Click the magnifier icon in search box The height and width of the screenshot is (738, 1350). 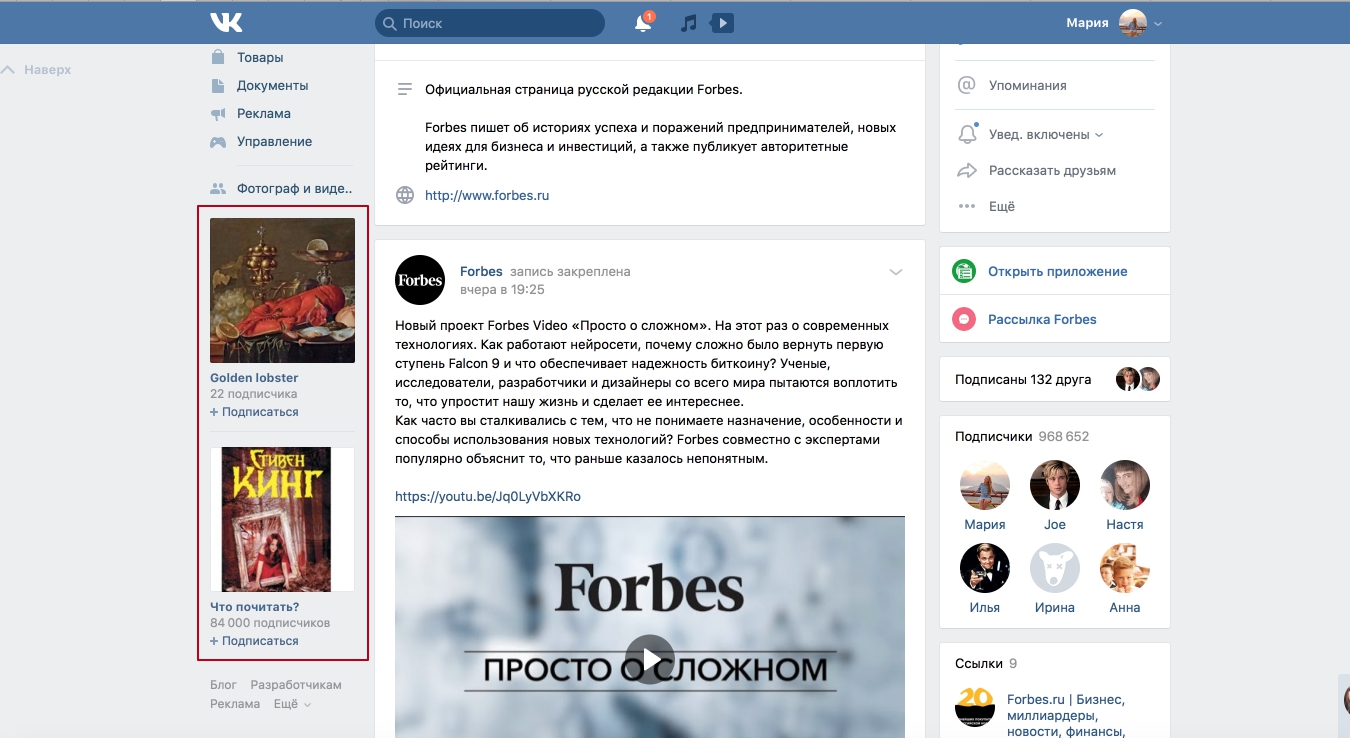389,23
